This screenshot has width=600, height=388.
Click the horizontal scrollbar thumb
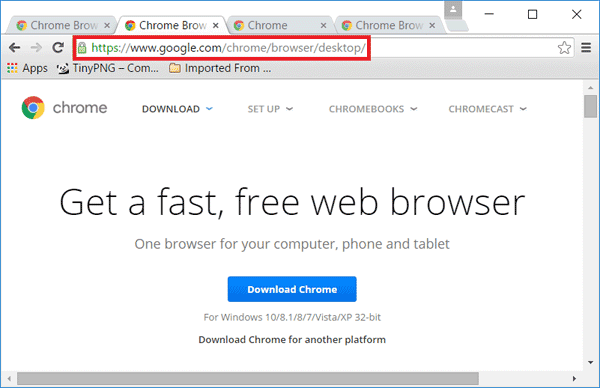pyautogui.click(x=248, y=378)
